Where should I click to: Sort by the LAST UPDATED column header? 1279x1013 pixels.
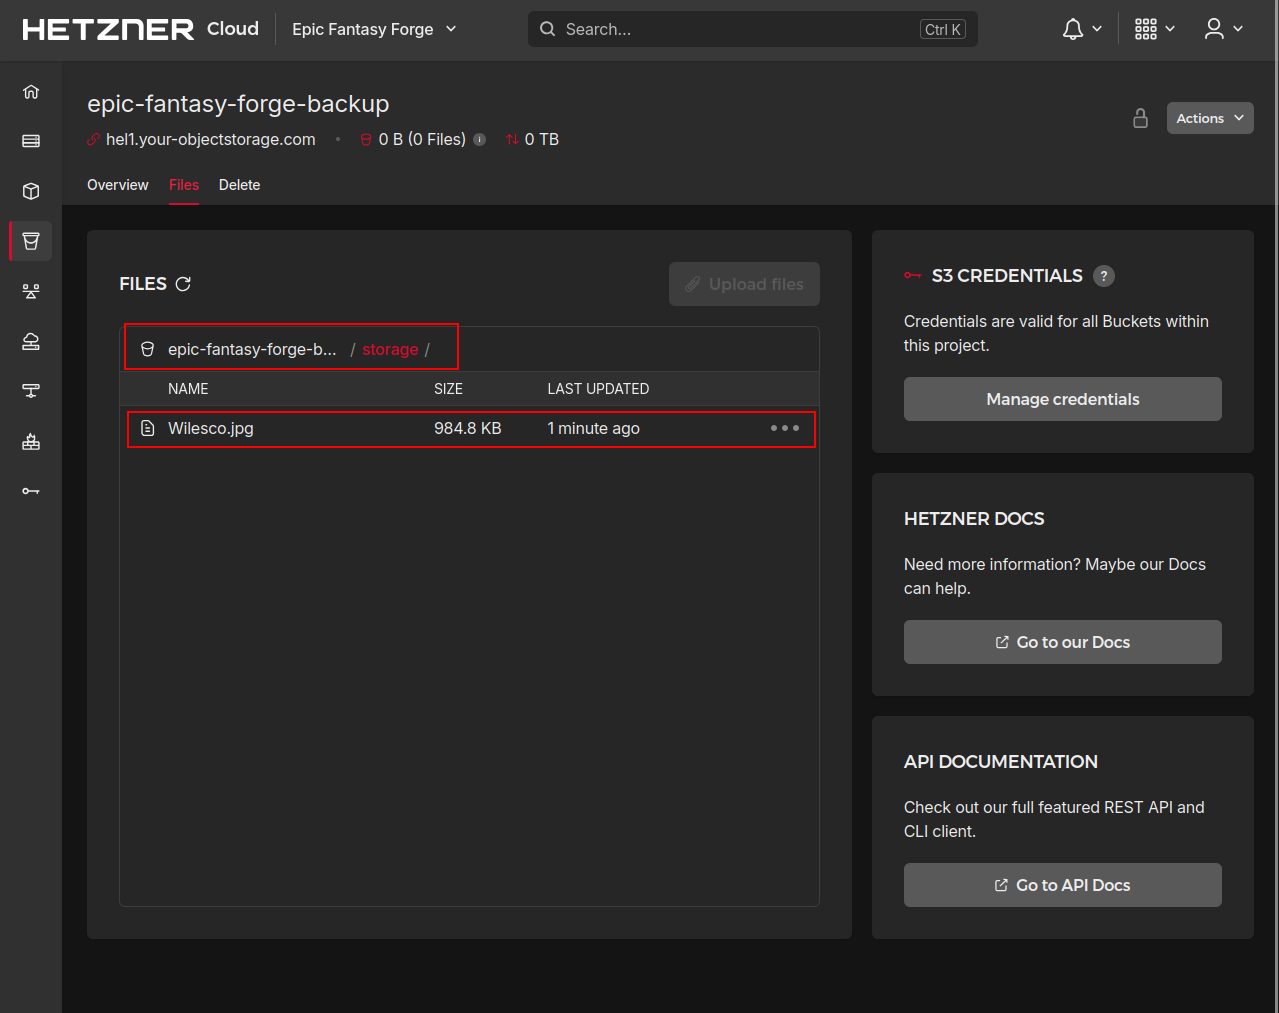tap(598, 389)
